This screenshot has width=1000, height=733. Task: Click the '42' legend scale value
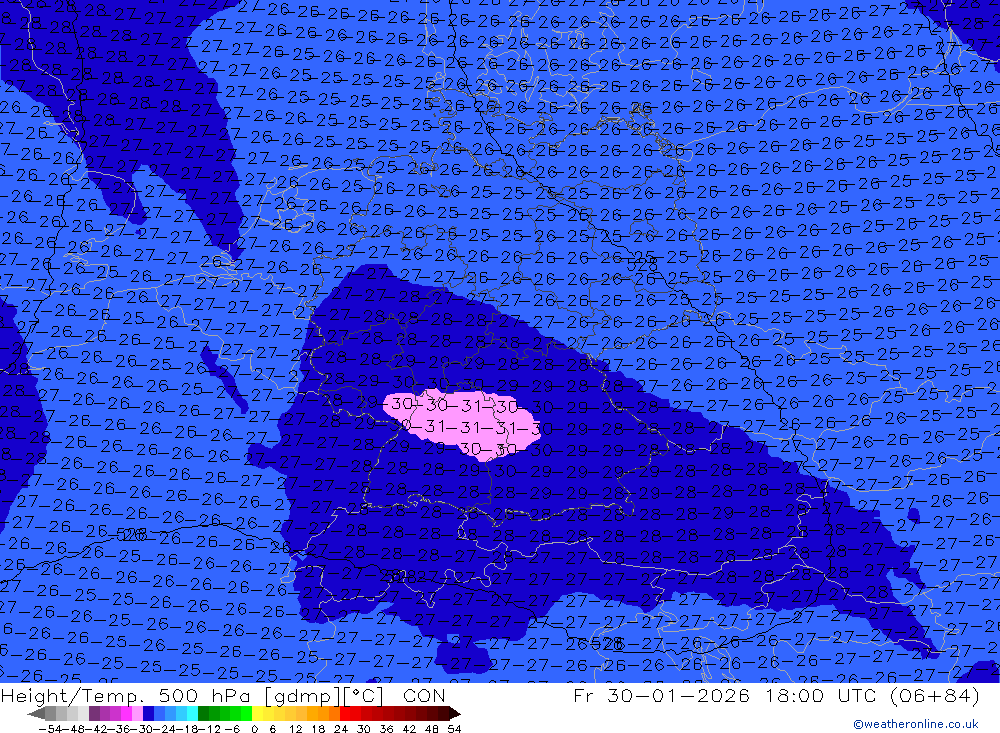[x=409, y=729]
